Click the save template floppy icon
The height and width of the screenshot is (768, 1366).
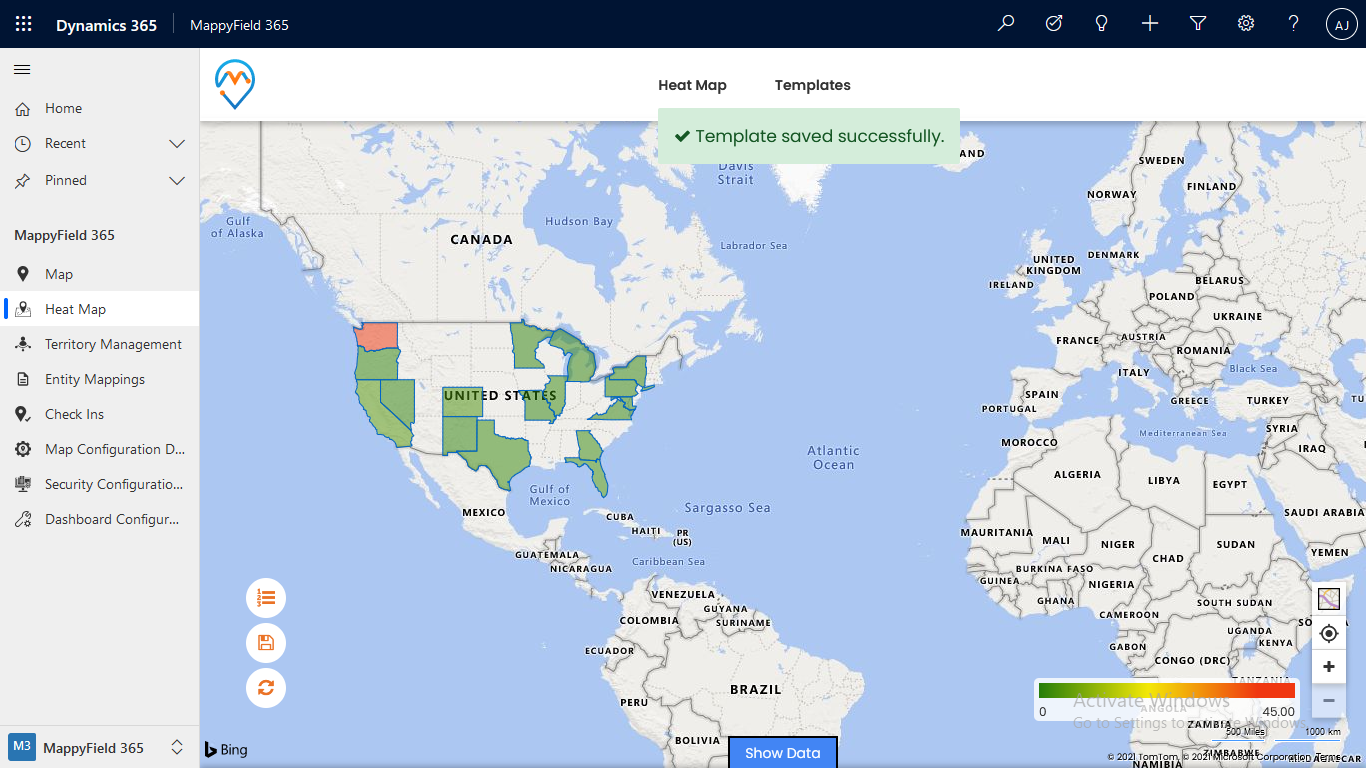(x=266, y=642)
